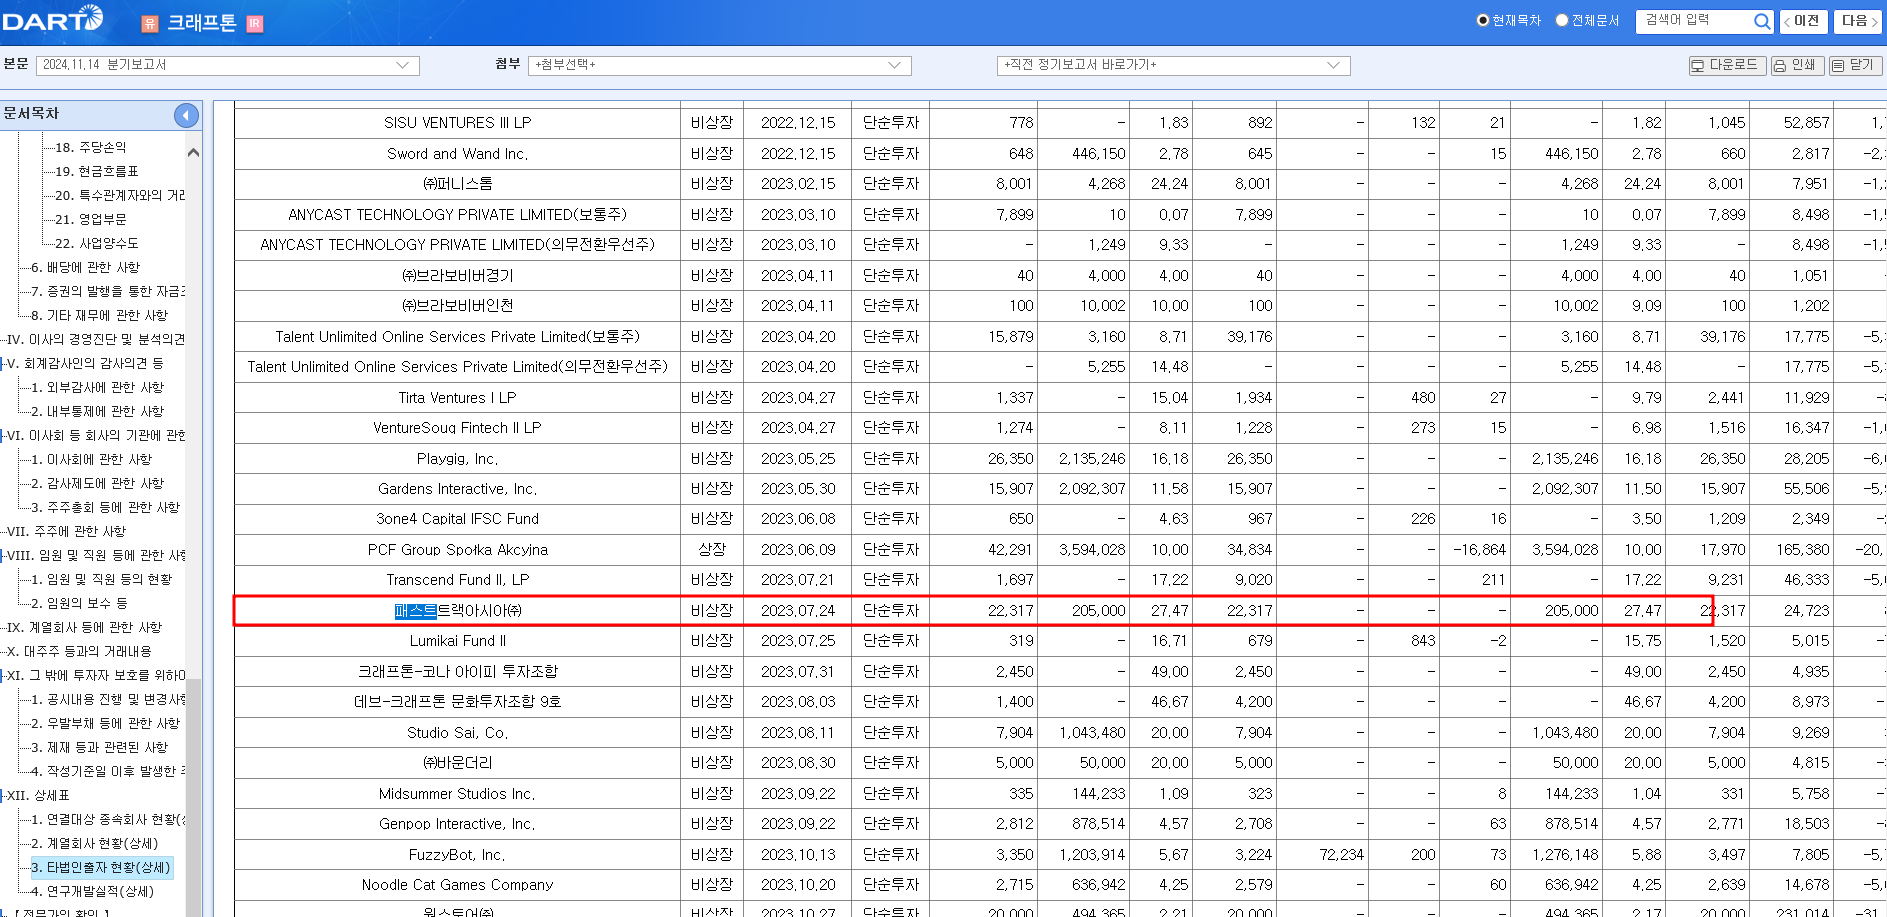The width and height of the screenshot is (1887, 917).
Task: Open 8. 기타 재무에 관한 사항
Action: [x=99, y=315]
